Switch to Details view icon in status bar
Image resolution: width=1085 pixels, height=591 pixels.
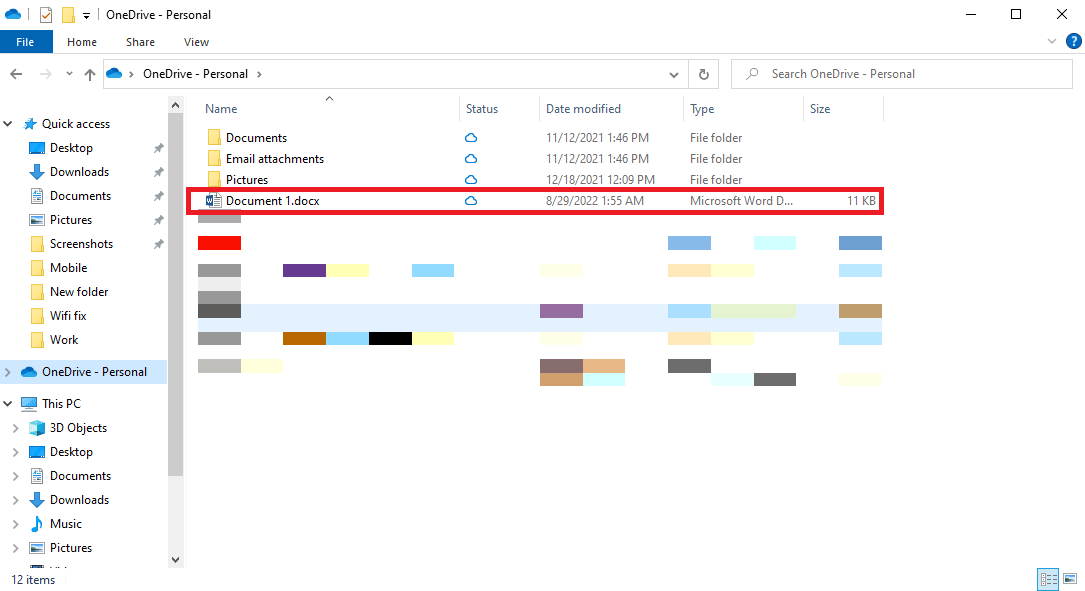click(x=1048, y=579)
